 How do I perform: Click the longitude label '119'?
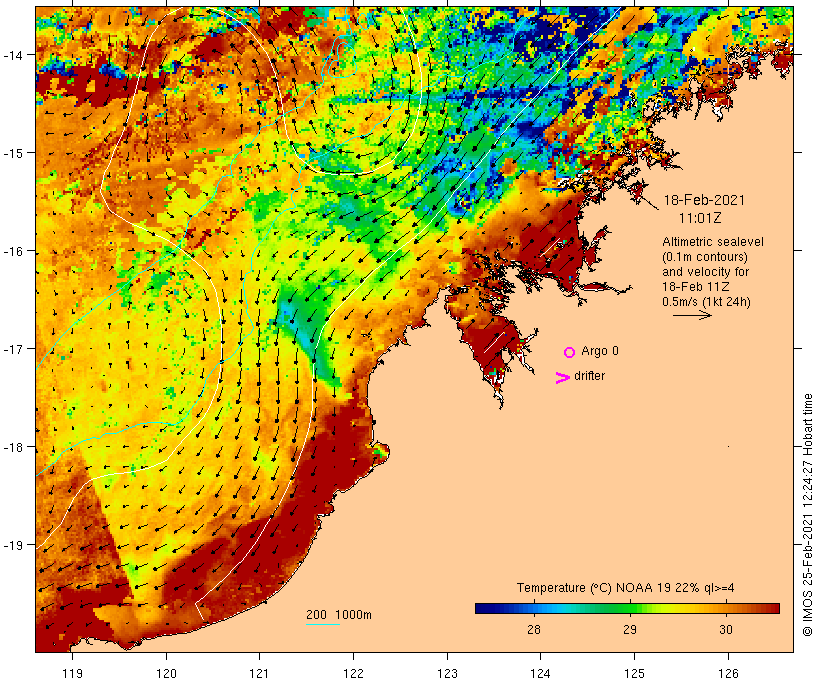(x=72, y=673)
